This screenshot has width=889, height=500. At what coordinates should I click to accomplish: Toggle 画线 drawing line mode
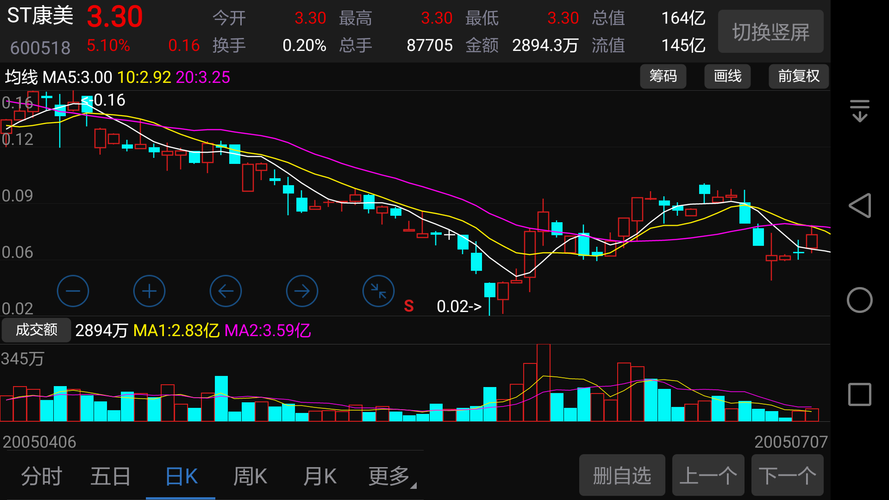(727, 76)
